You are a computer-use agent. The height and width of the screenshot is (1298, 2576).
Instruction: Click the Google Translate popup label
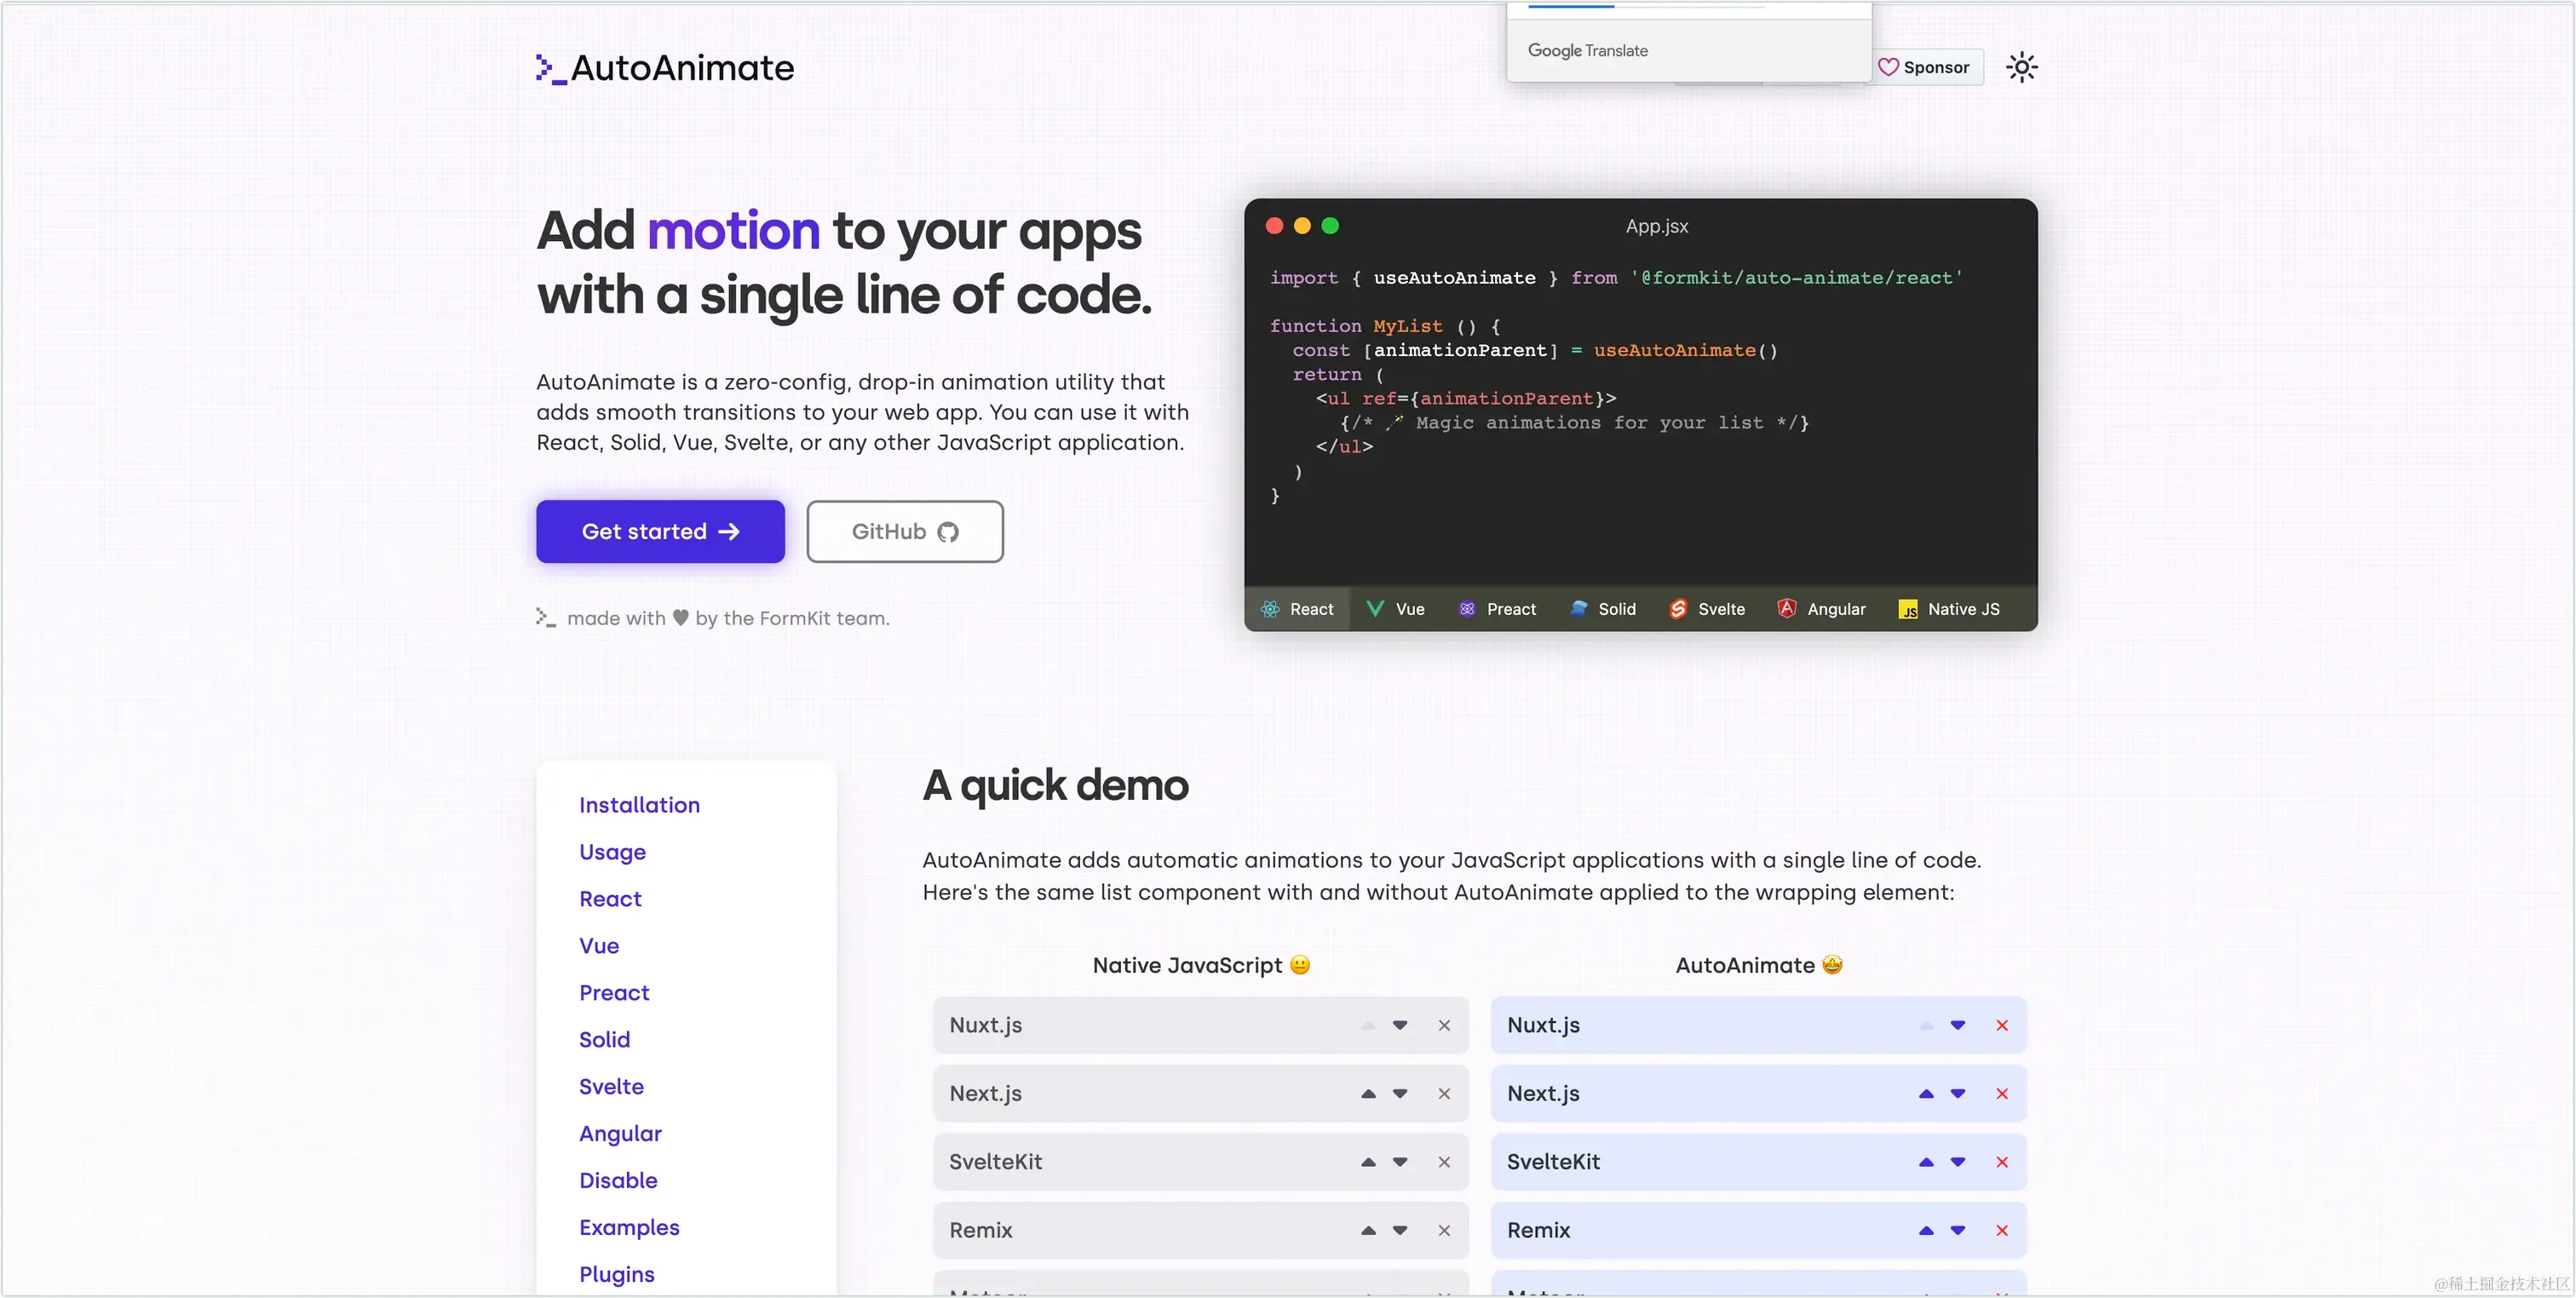tap(1587, 50)
